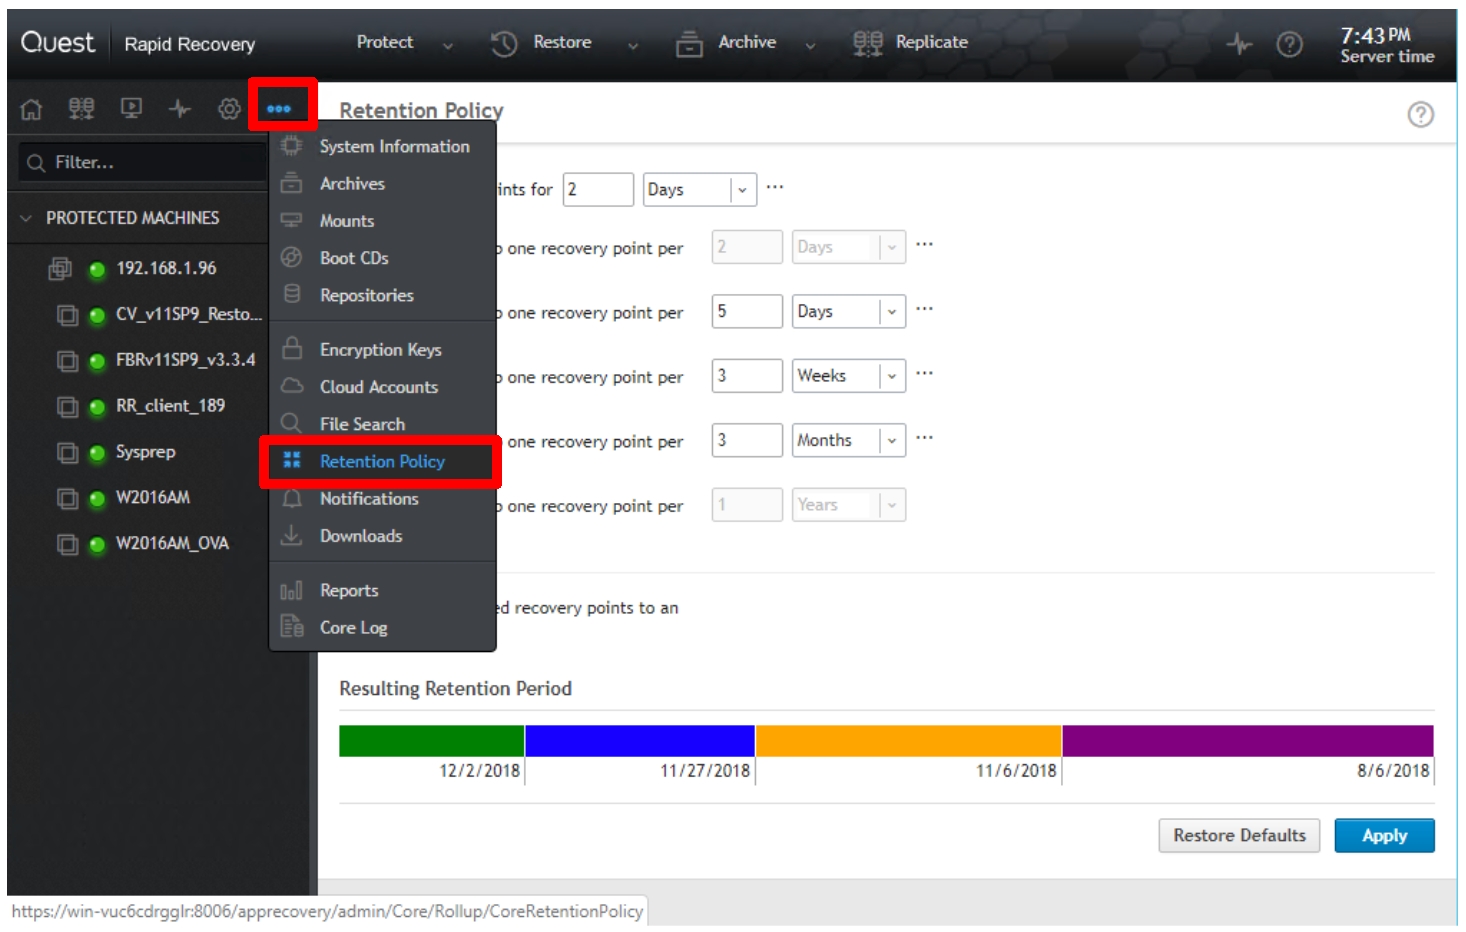
Task: Open the Settings gear icon
Action: click(x=229, y=108)
